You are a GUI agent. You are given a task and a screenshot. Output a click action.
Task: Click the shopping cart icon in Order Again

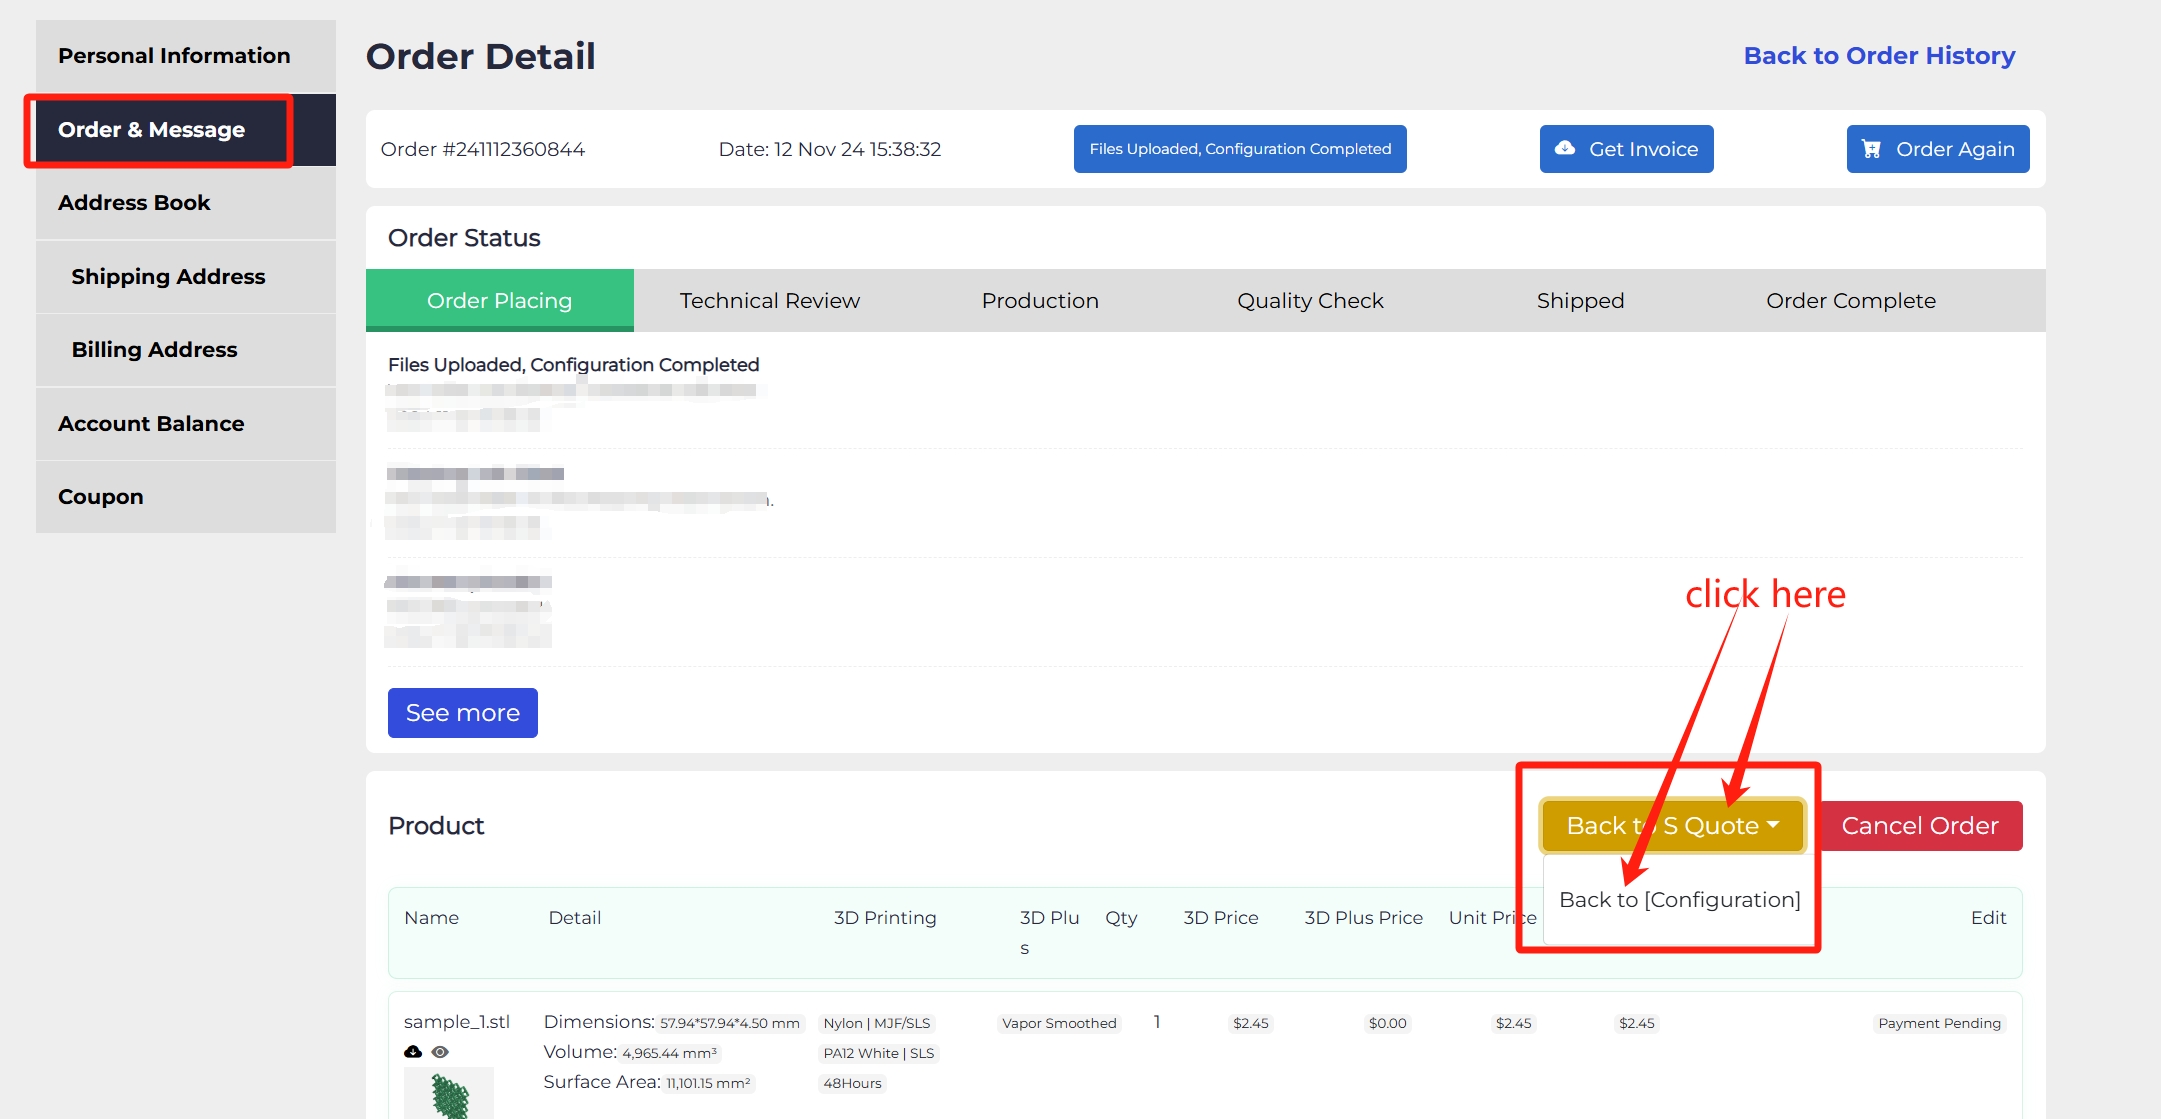point(1871,149)
